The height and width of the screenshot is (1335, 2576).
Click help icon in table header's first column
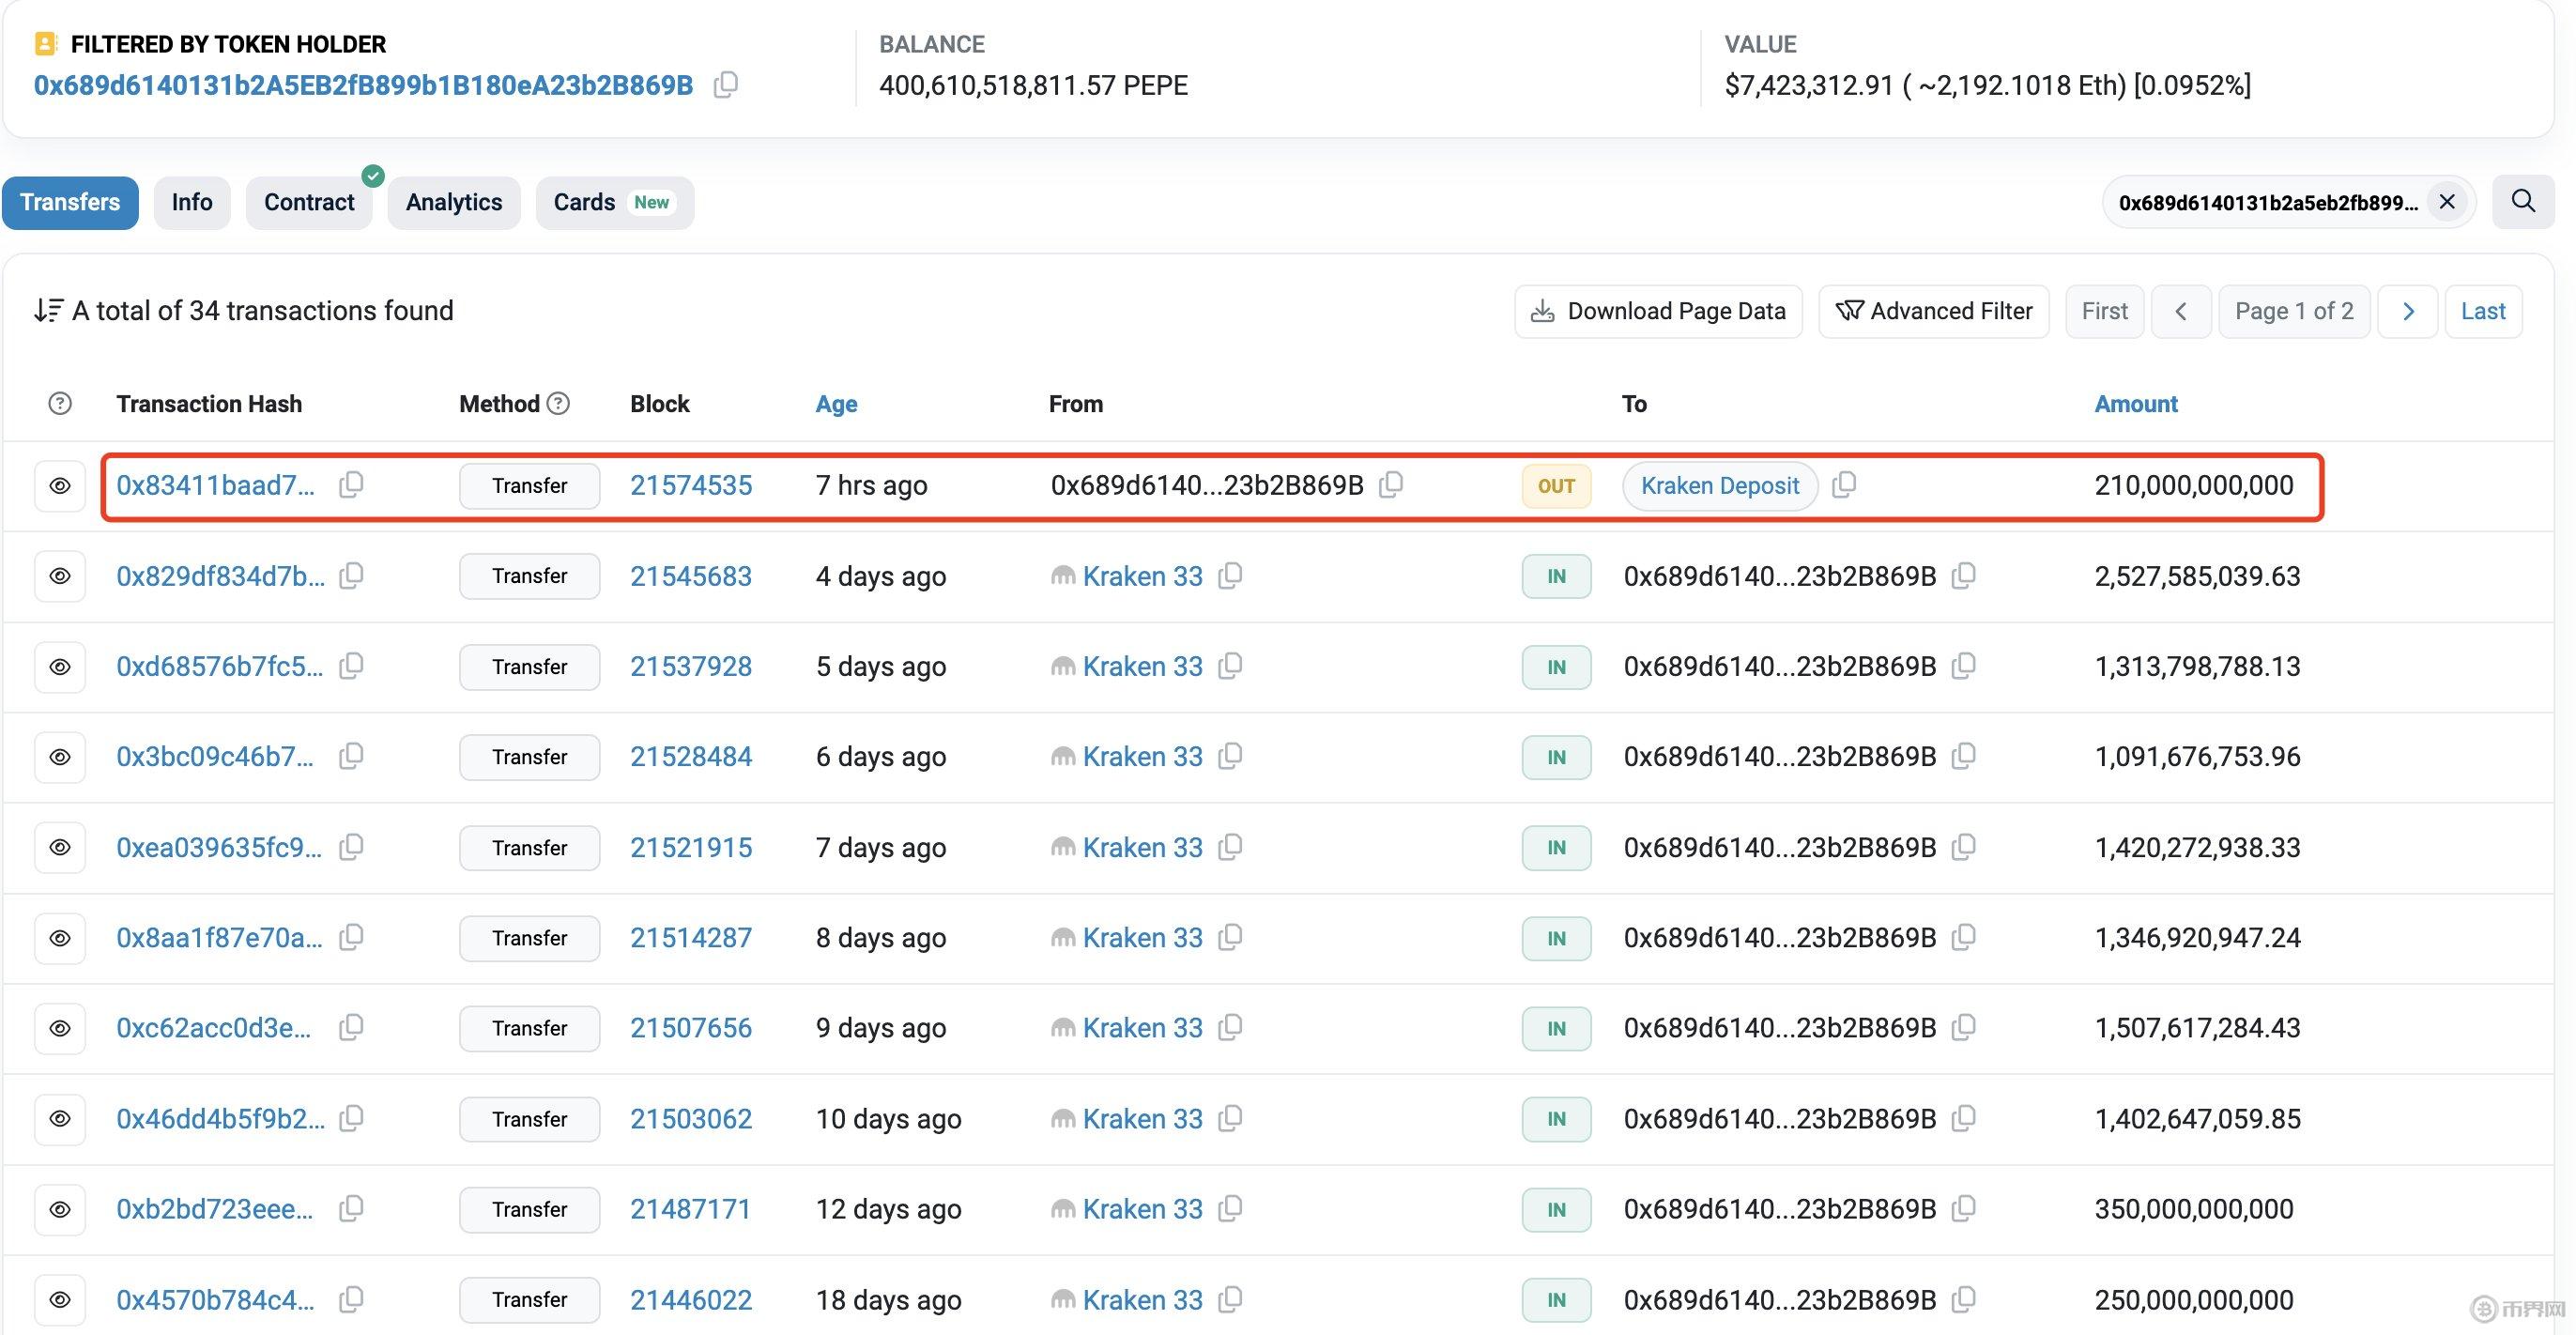[x=60, y=403]
